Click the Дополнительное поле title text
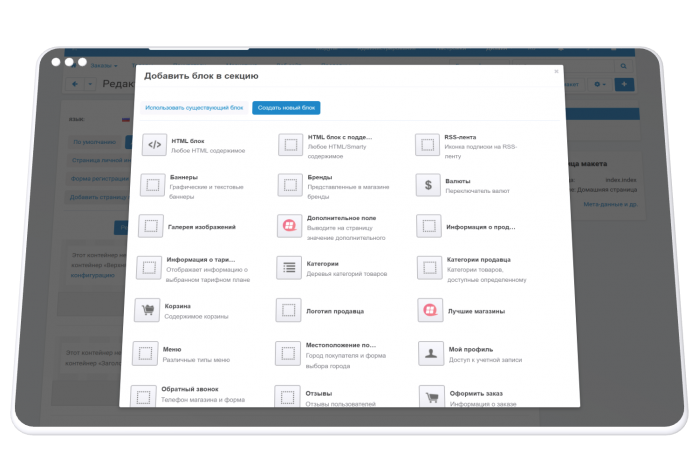The height and width of the screenshot is (466, 700). [x=342, y=218]
